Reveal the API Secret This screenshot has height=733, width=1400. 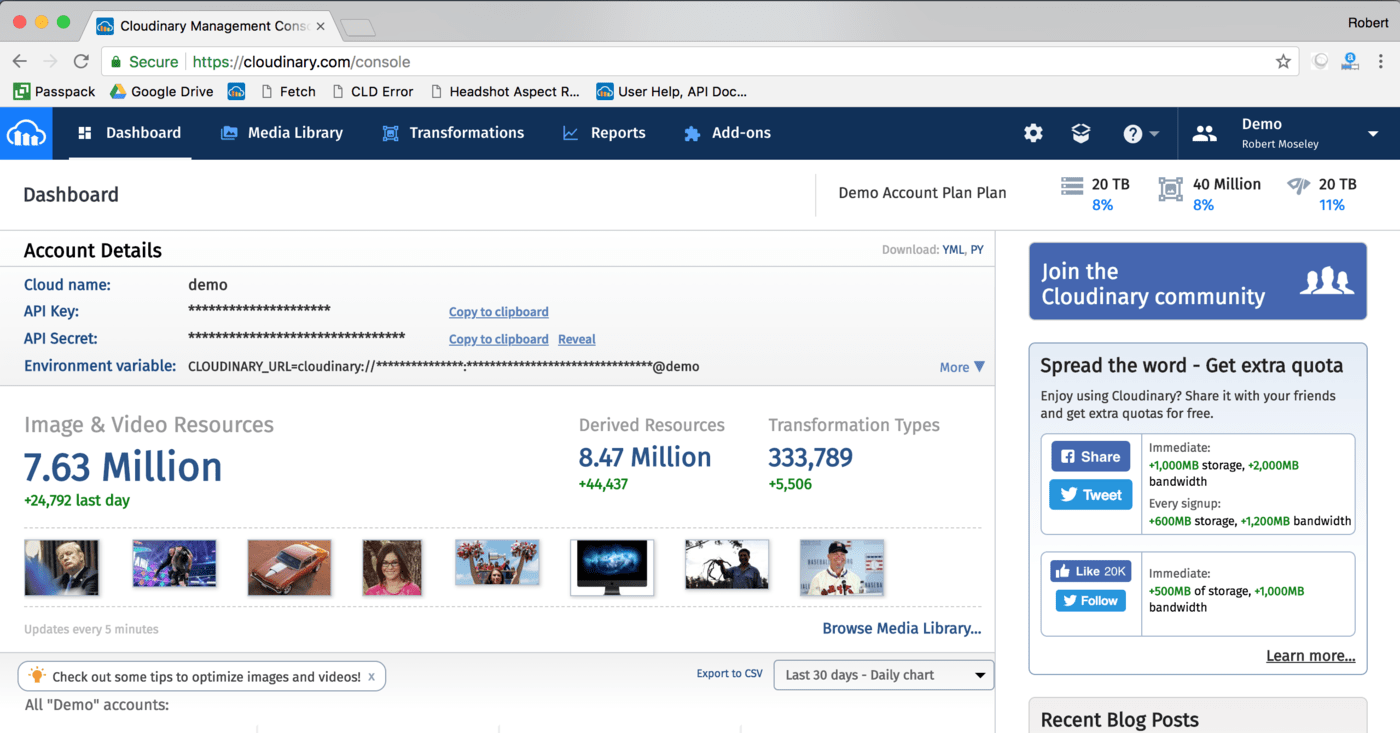(x=576, y=339)
